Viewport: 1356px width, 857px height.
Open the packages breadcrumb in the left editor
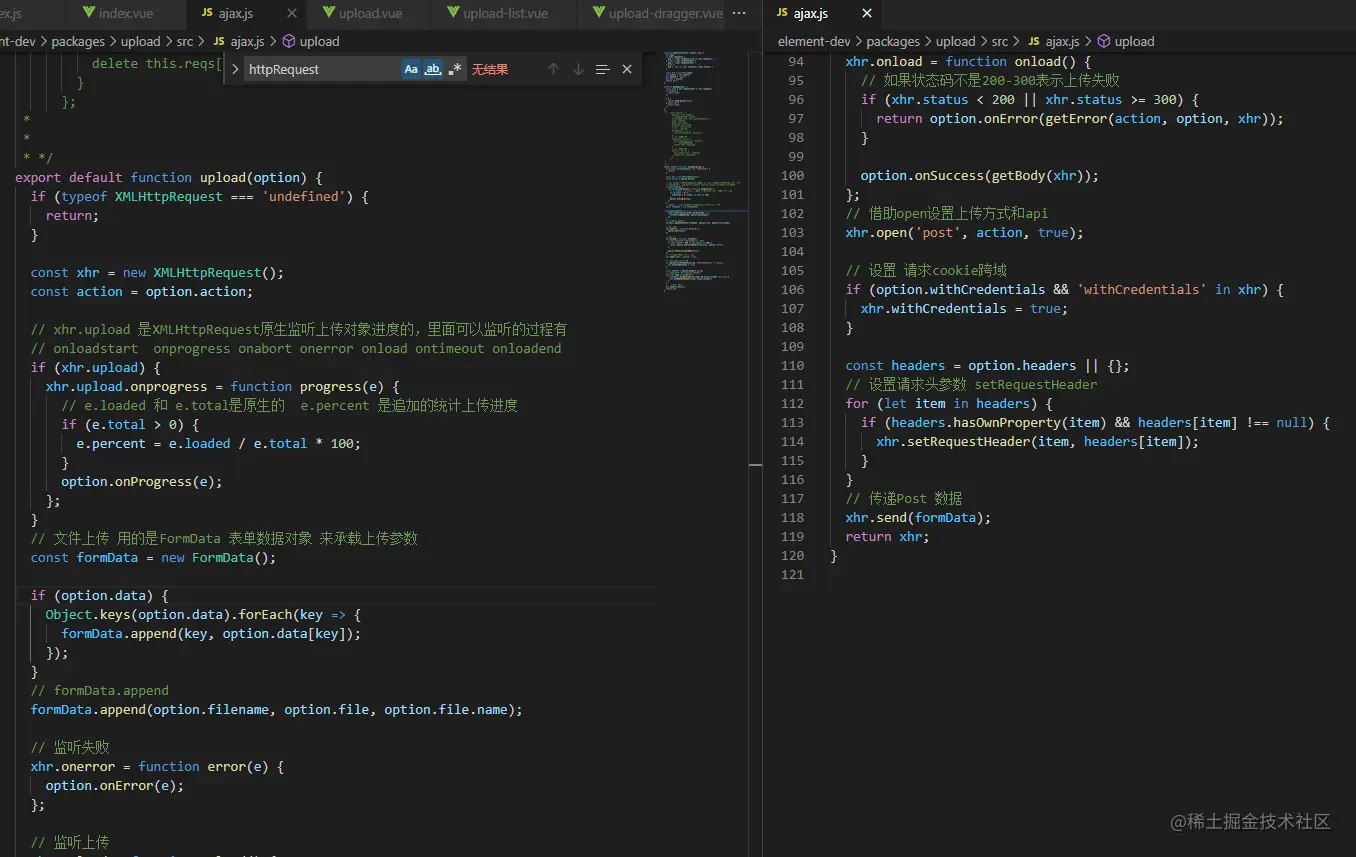pyautogui.click(x=78, y=41)
